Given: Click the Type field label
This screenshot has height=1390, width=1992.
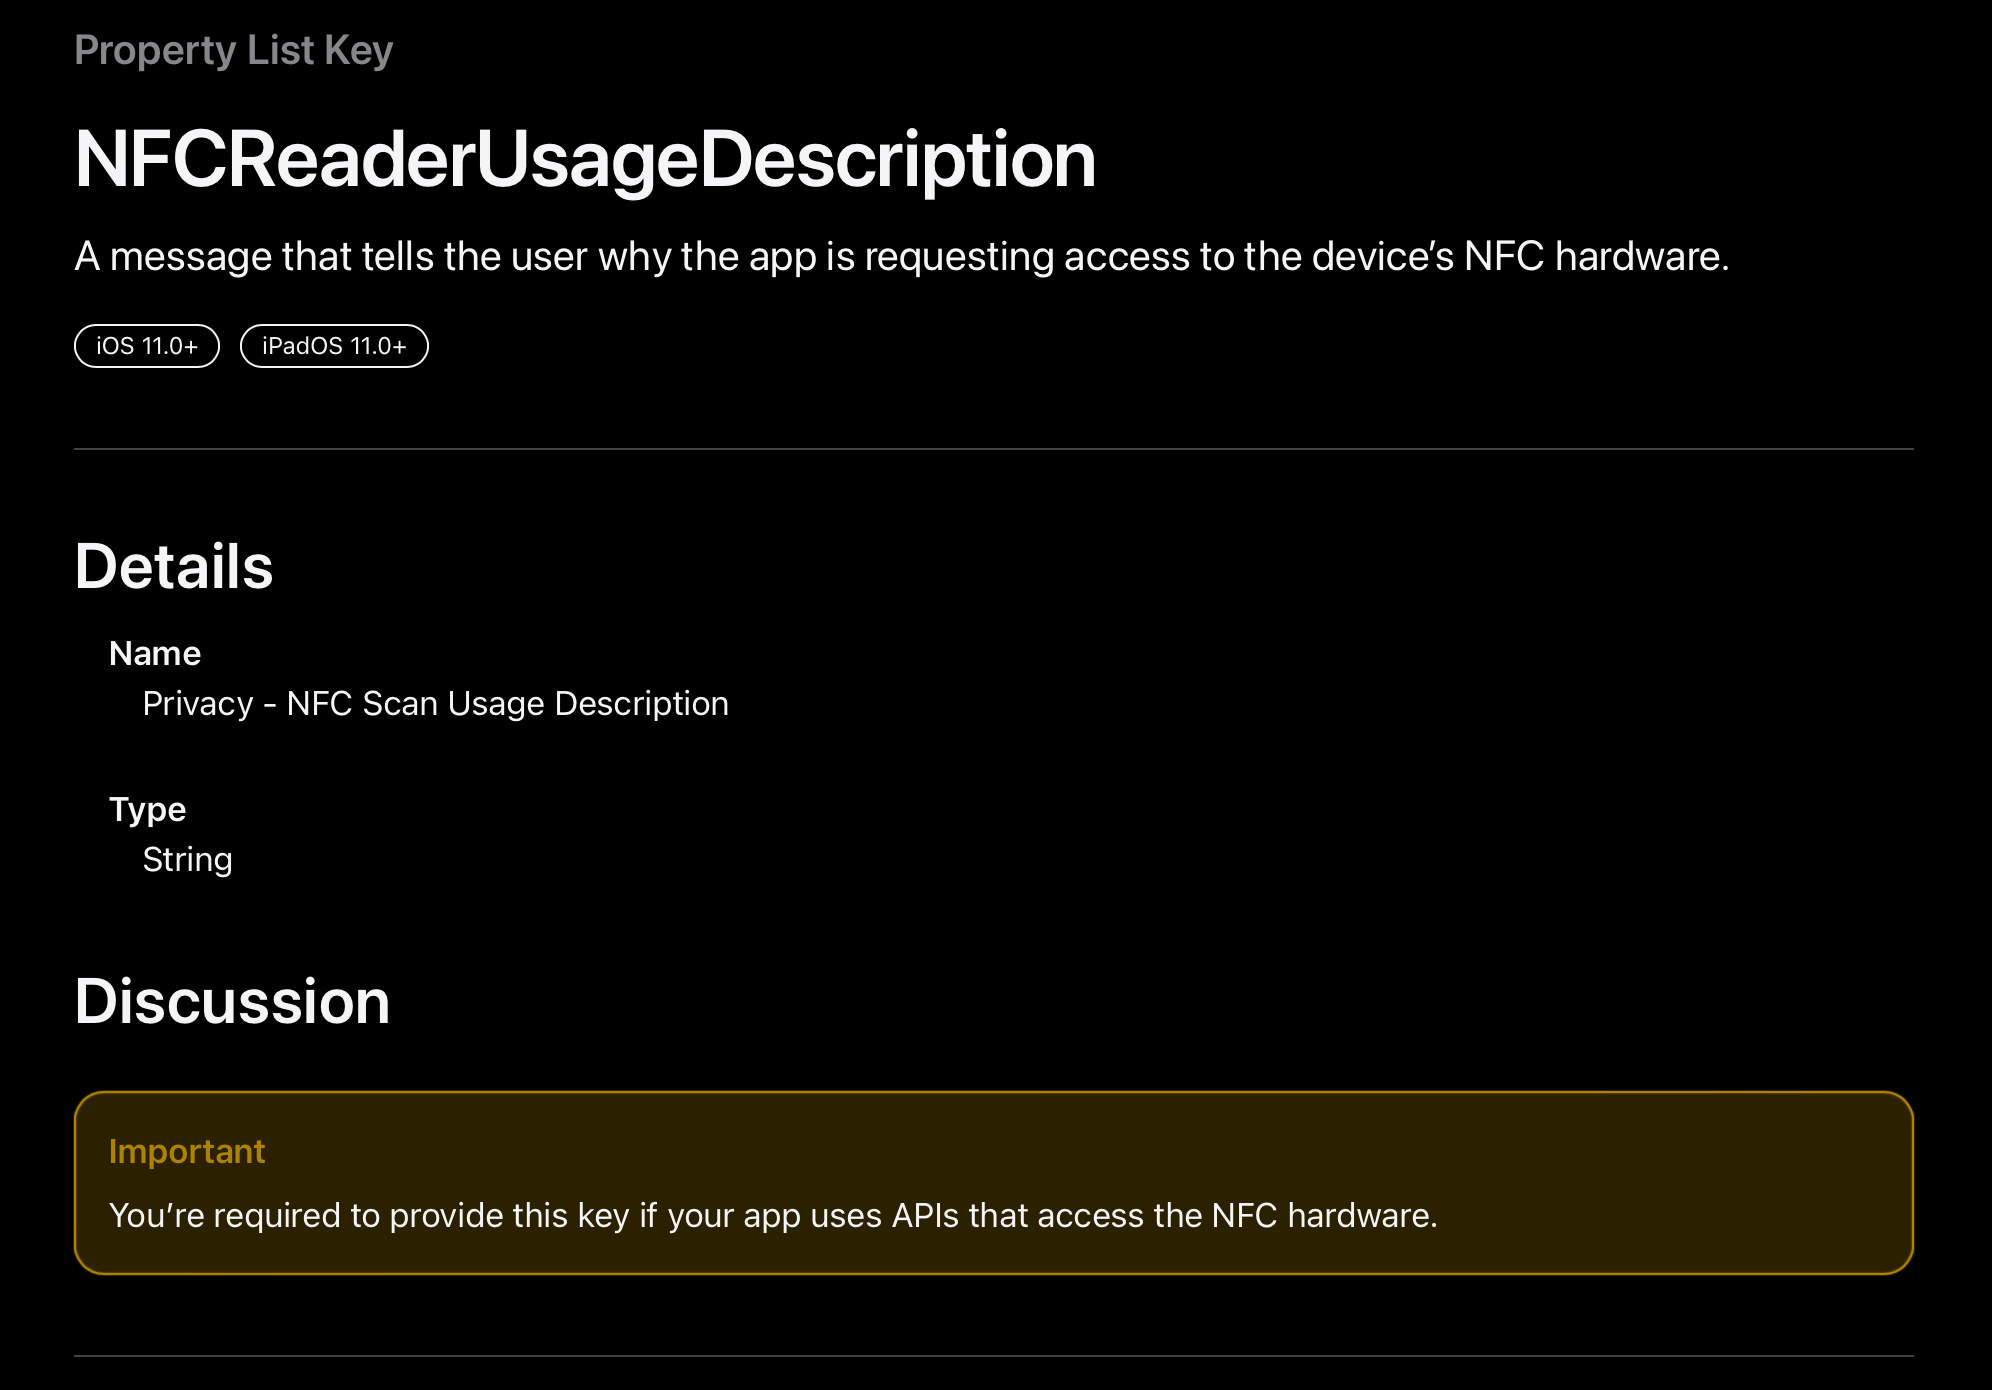Looking at the screenshot, I should [147, 809].
